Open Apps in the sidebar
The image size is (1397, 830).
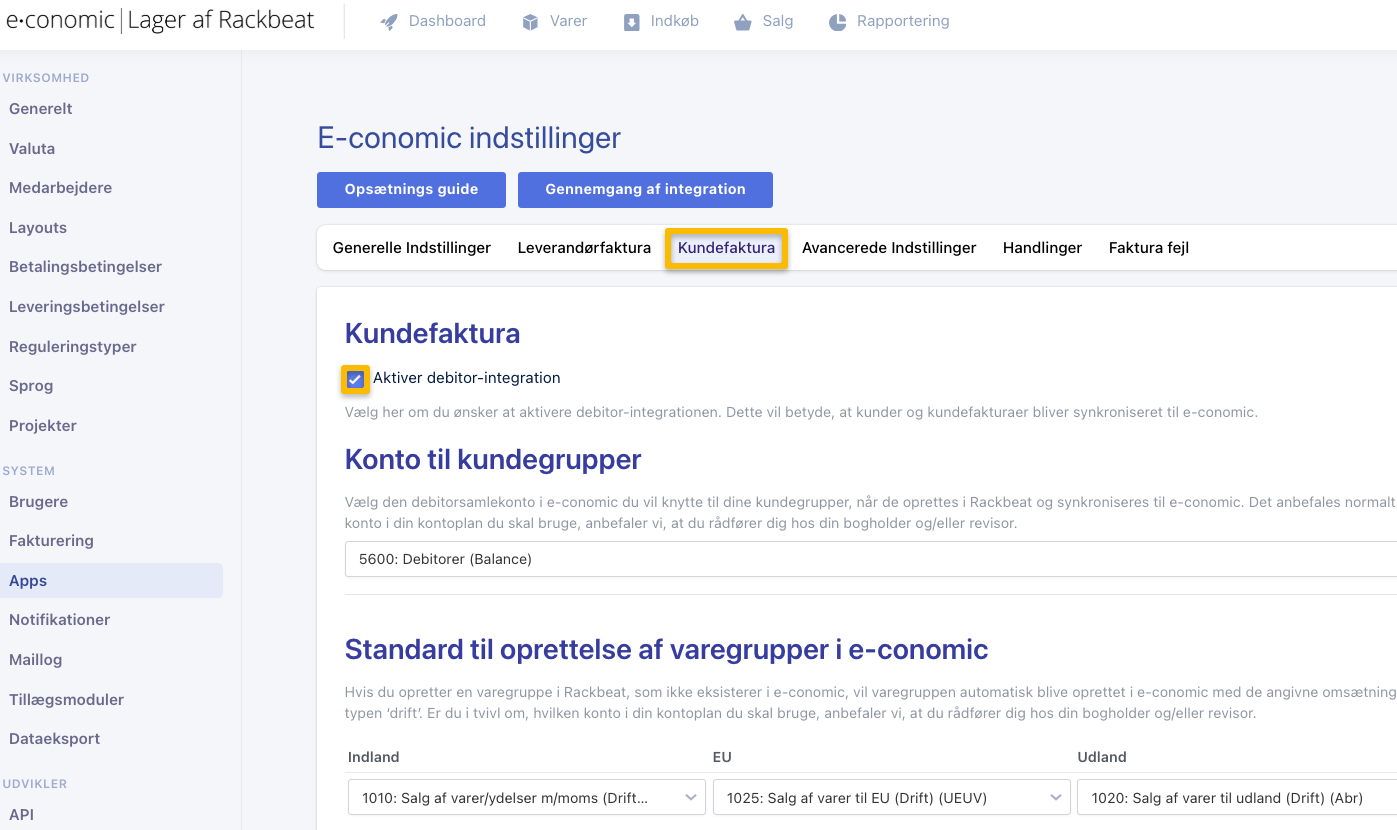[x=27, y=580]
